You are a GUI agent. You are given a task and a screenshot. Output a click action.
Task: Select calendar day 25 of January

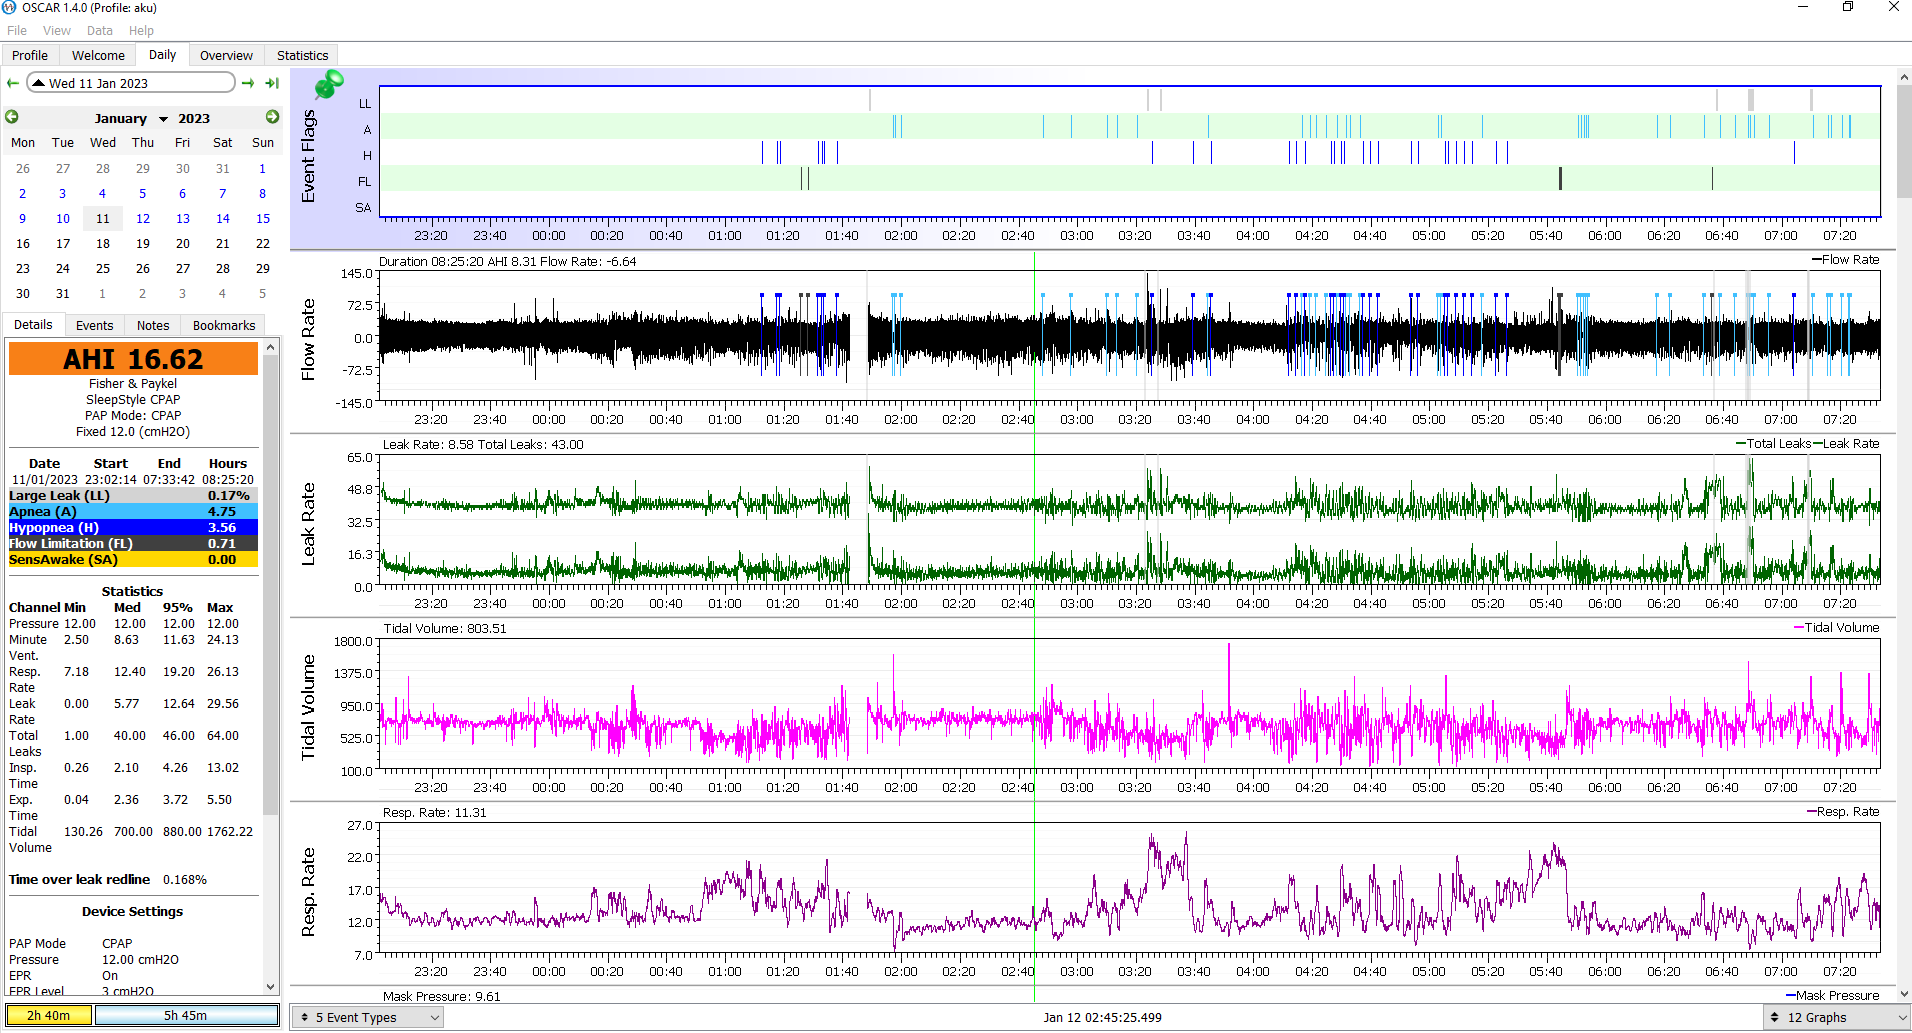coord(103,268)
